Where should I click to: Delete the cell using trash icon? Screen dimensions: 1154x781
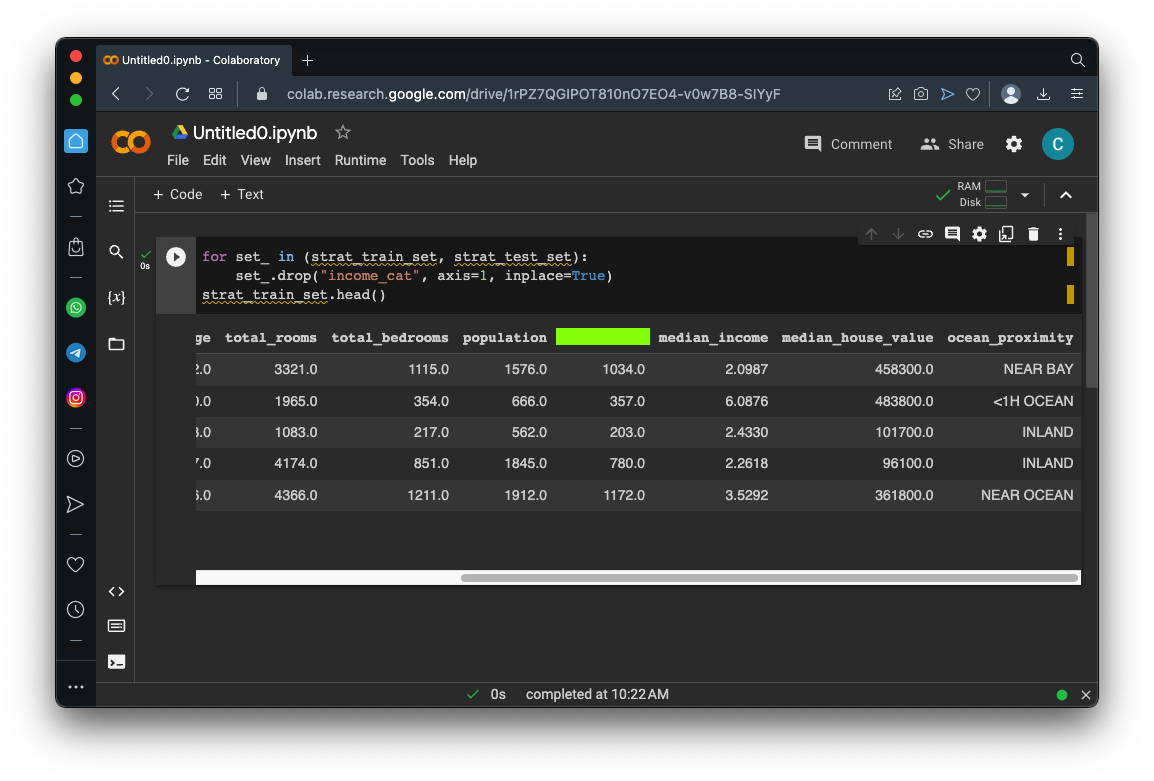coord(1033,234)
